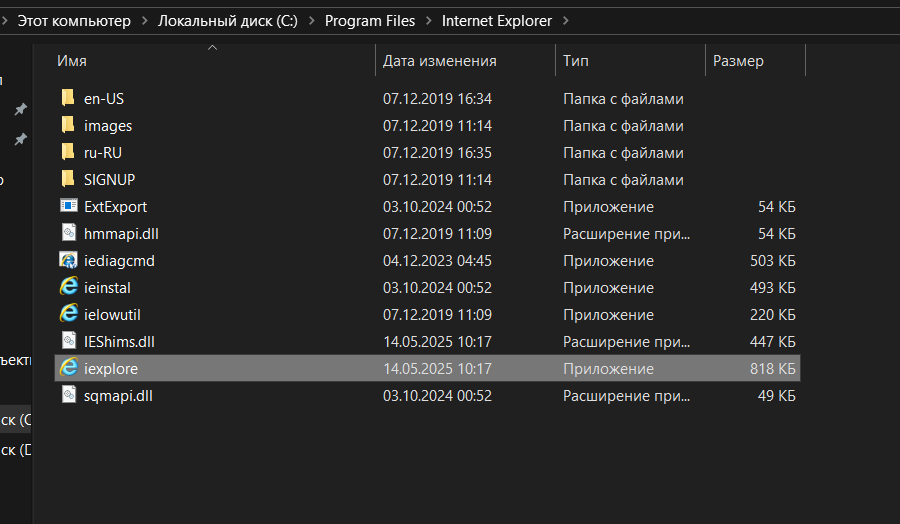Click the 818 КБ size value
Screen dimensions: 900x524
pos(773,368)
